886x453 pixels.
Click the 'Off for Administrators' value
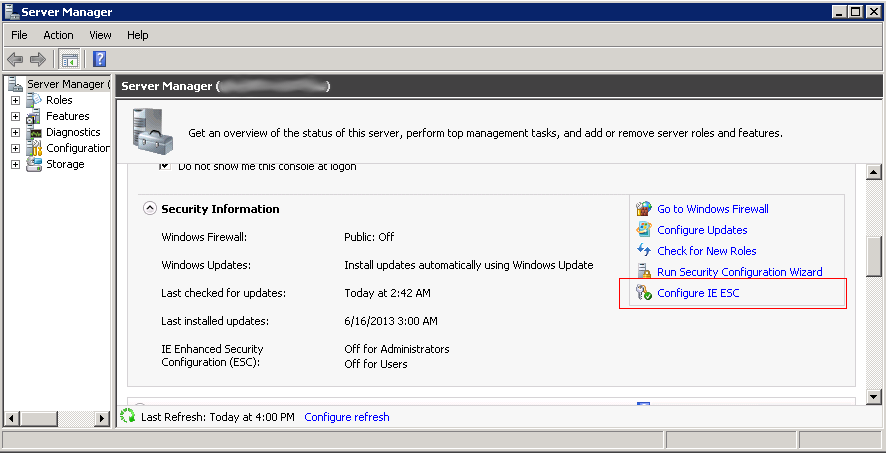pos(397,349)
